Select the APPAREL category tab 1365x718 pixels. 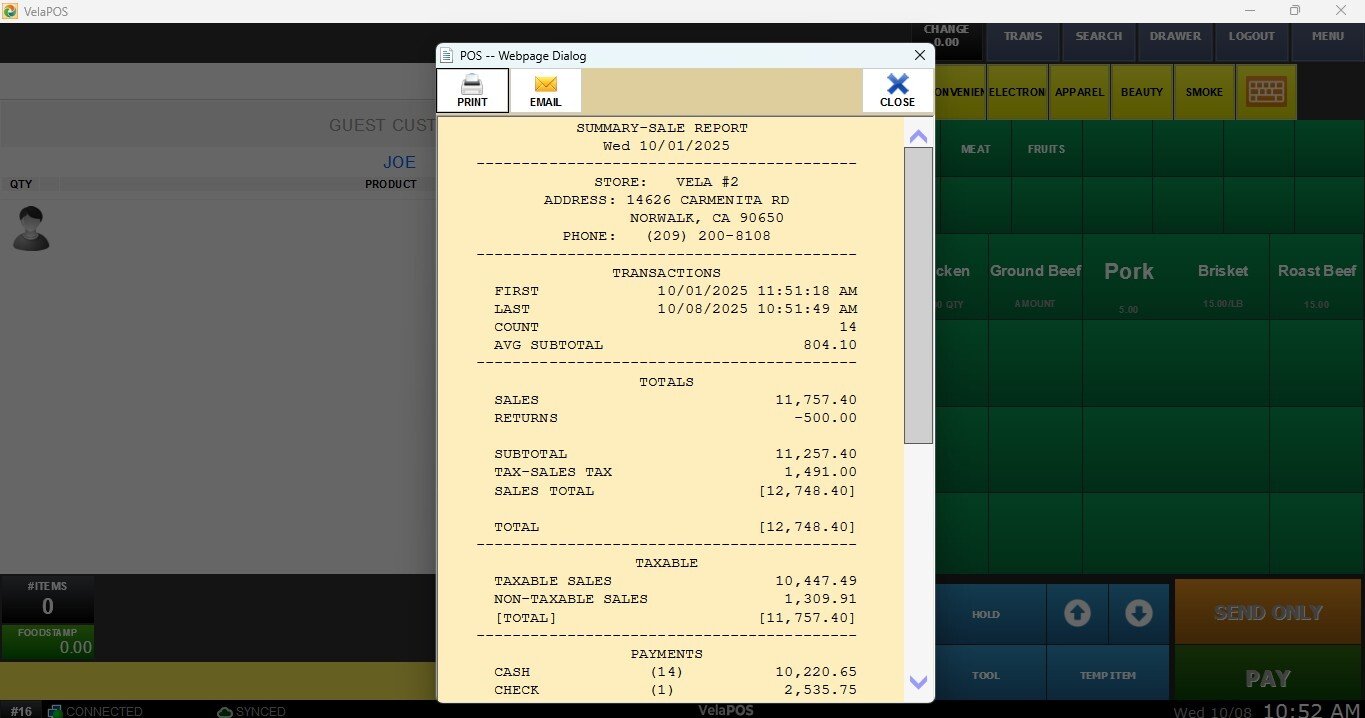pyautogui.click(x=1079, y=92)
